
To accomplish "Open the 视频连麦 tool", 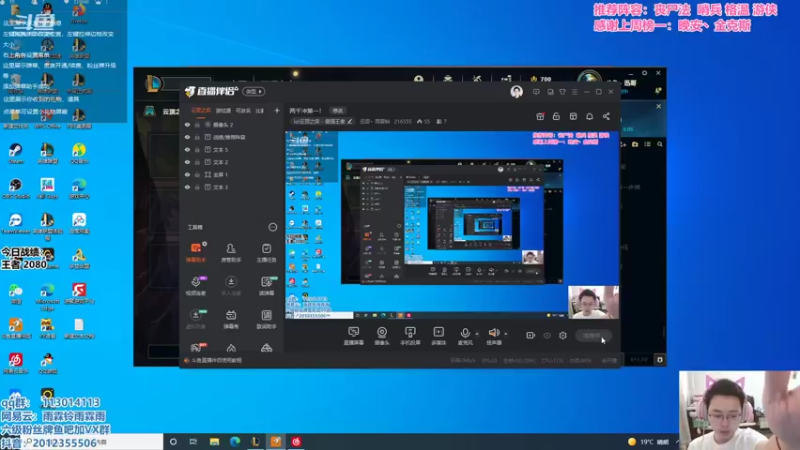I will pos(196,286).
